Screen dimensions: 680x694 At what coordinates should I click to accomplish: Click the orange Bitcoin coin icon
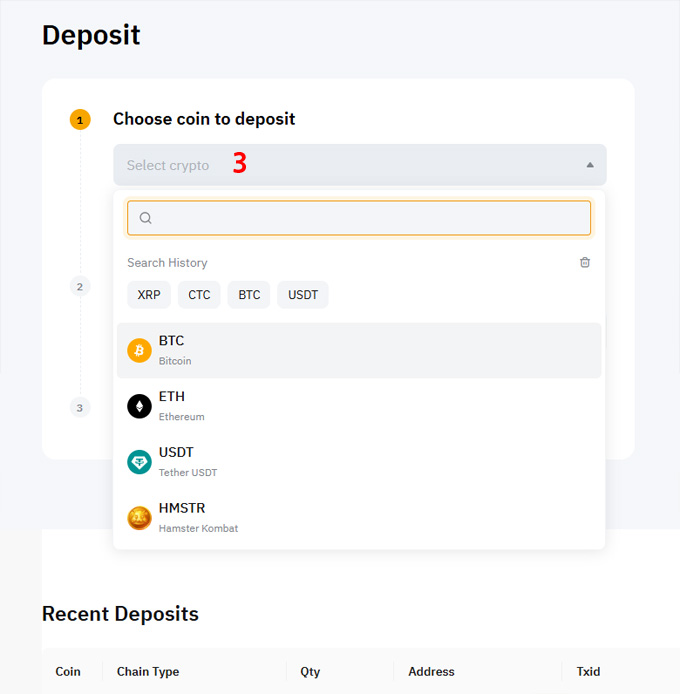(139, 351)
